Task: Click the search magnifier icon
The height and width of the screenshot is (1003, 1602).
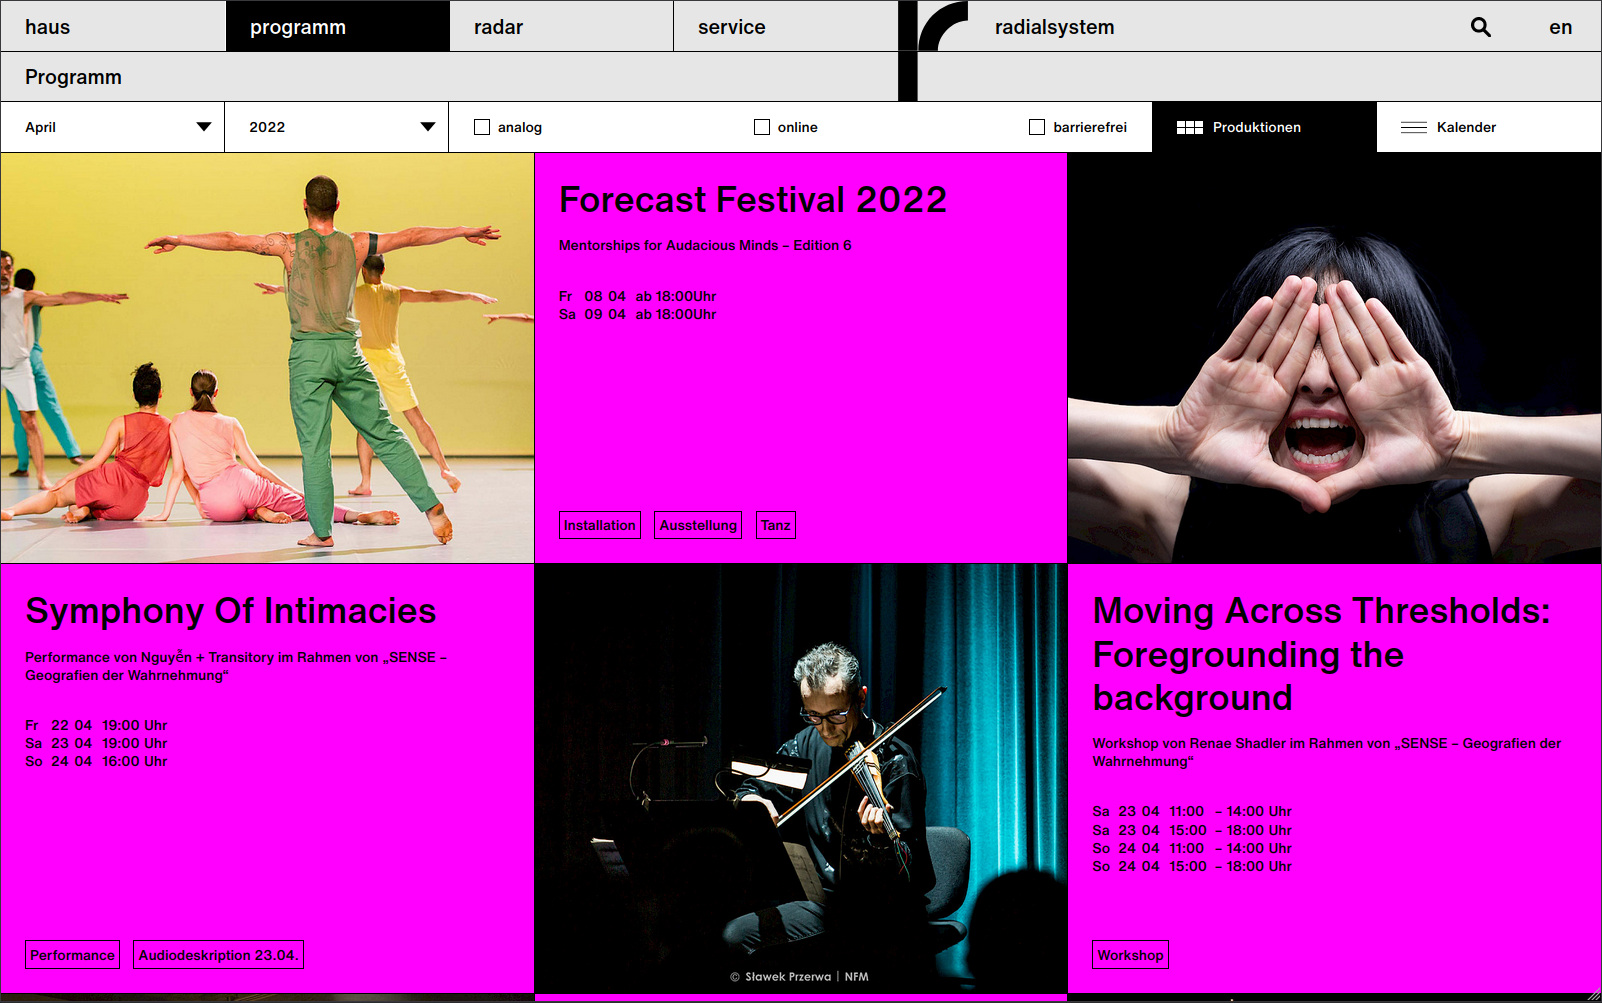Action: click(1480, 27)
